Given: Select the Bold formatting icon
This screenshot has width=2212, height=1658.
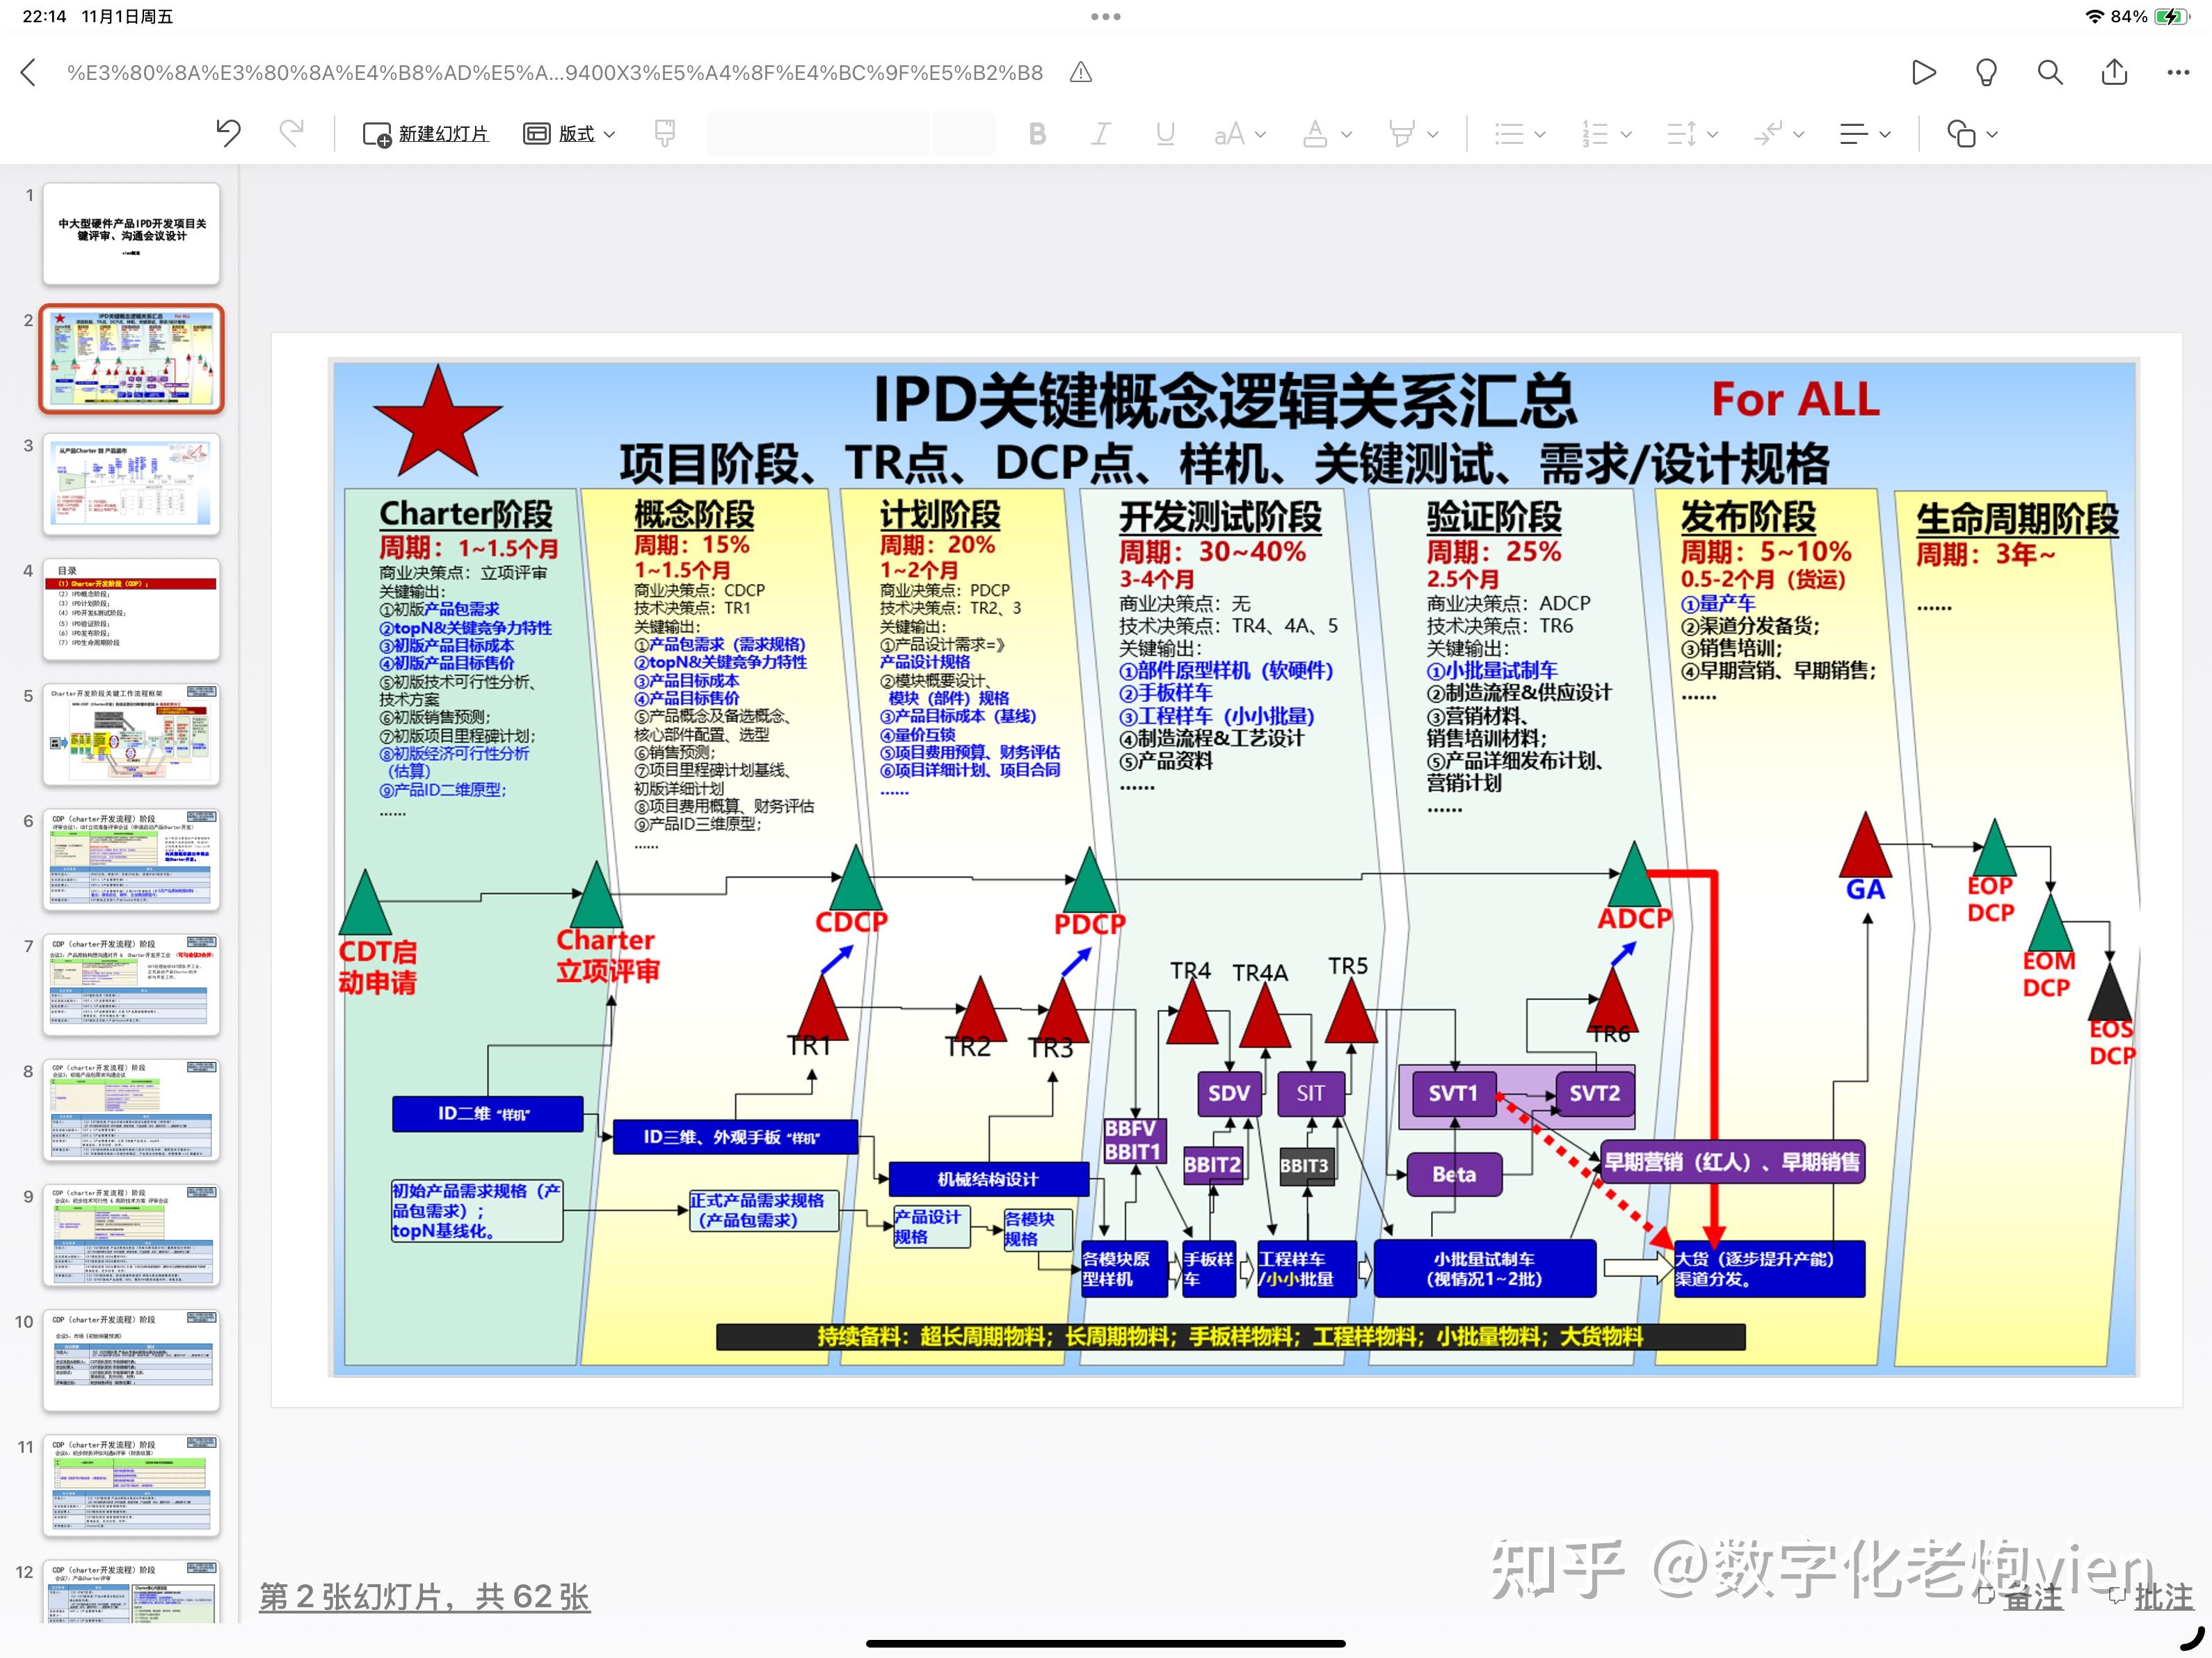Looking at the screenshot, I should click(1037, 133).
